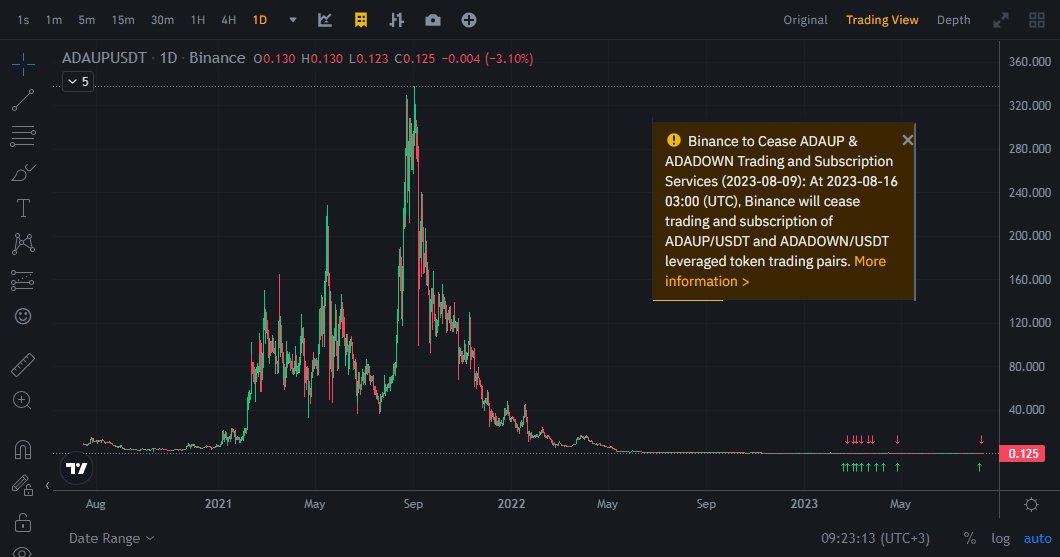Open the candlestick chart style icon
The width and height of the screenshot is (1060, 557).
pyautogui.click(x=397, y=20)
